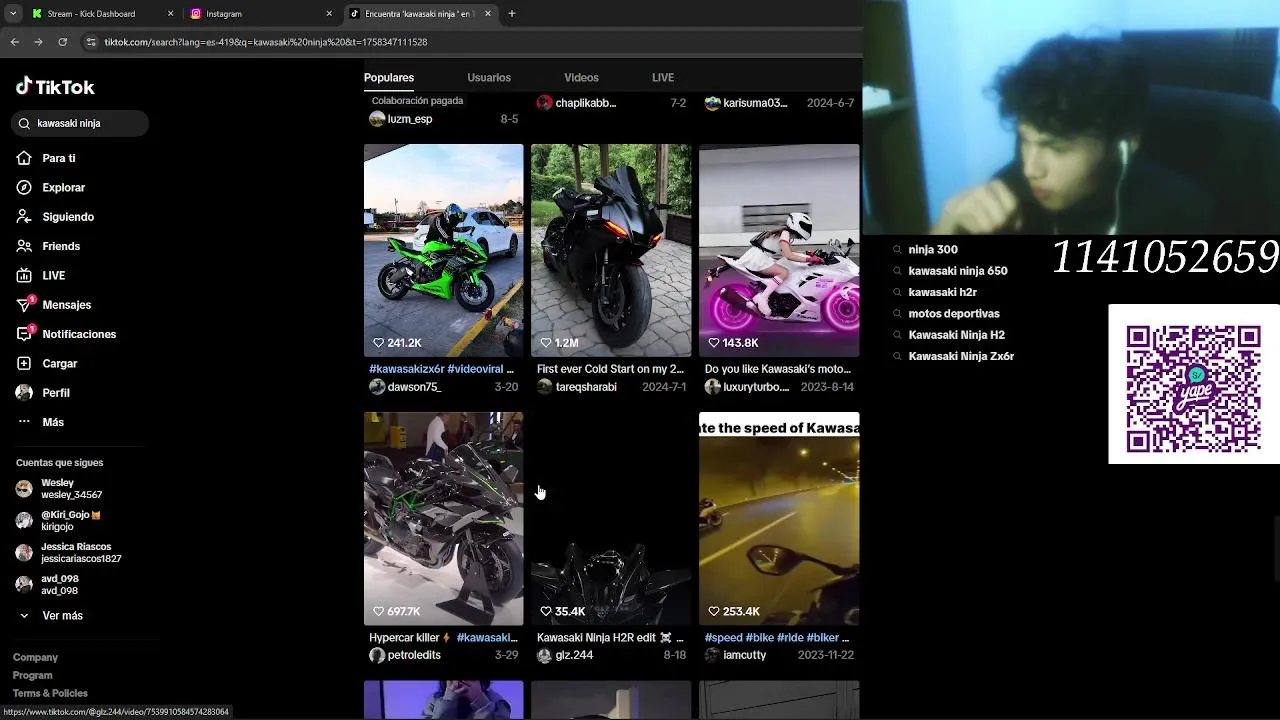Open the TikTok logo home link
Screen dimensions: 1280x720
(x=55, y=87)
